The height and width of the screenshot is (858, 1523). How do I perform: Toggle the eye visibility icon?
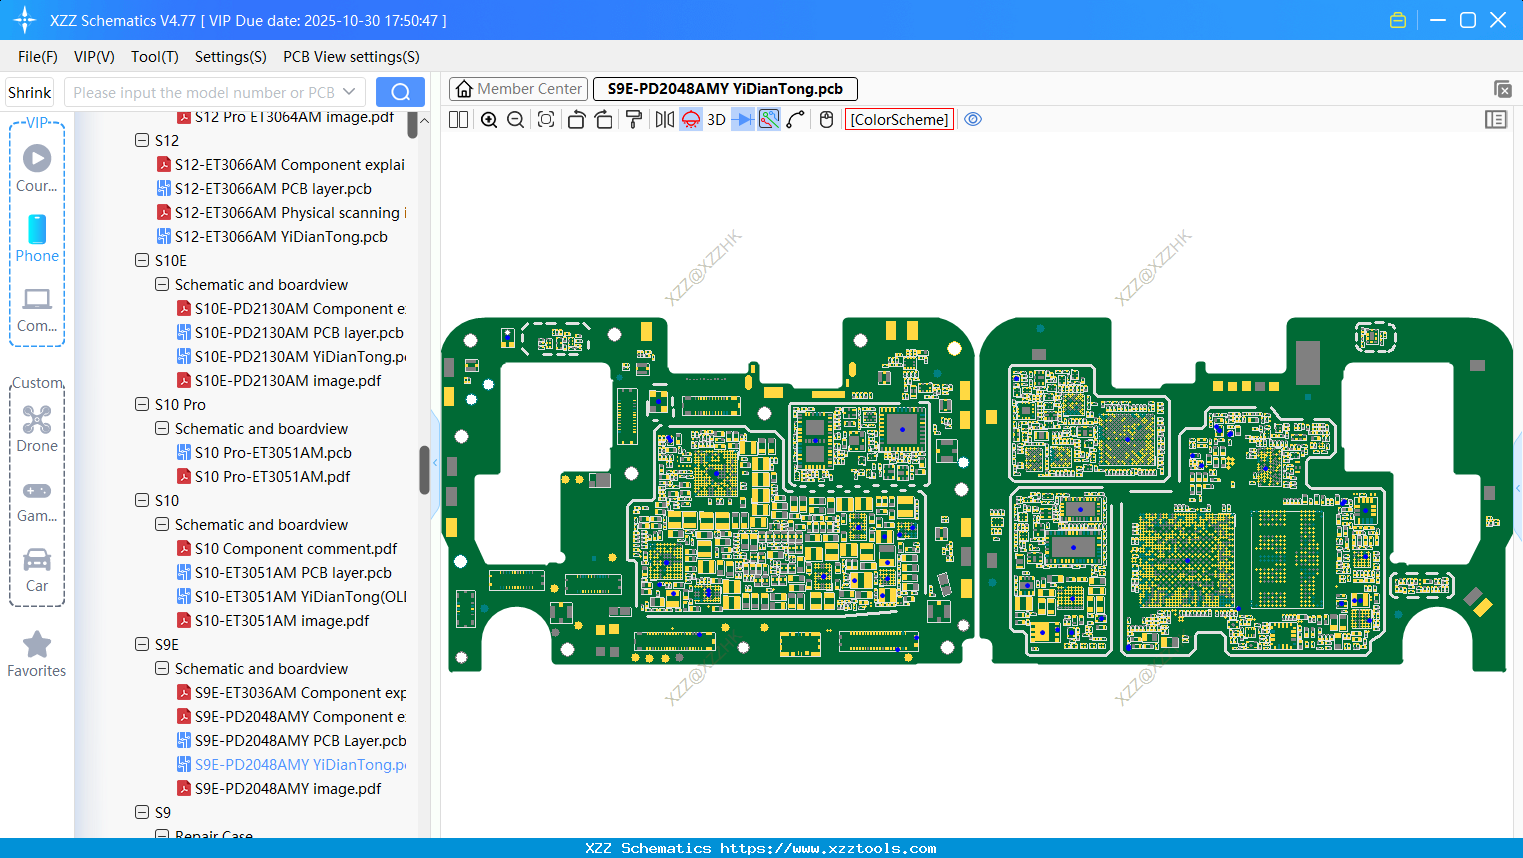[x=973, y=120]
